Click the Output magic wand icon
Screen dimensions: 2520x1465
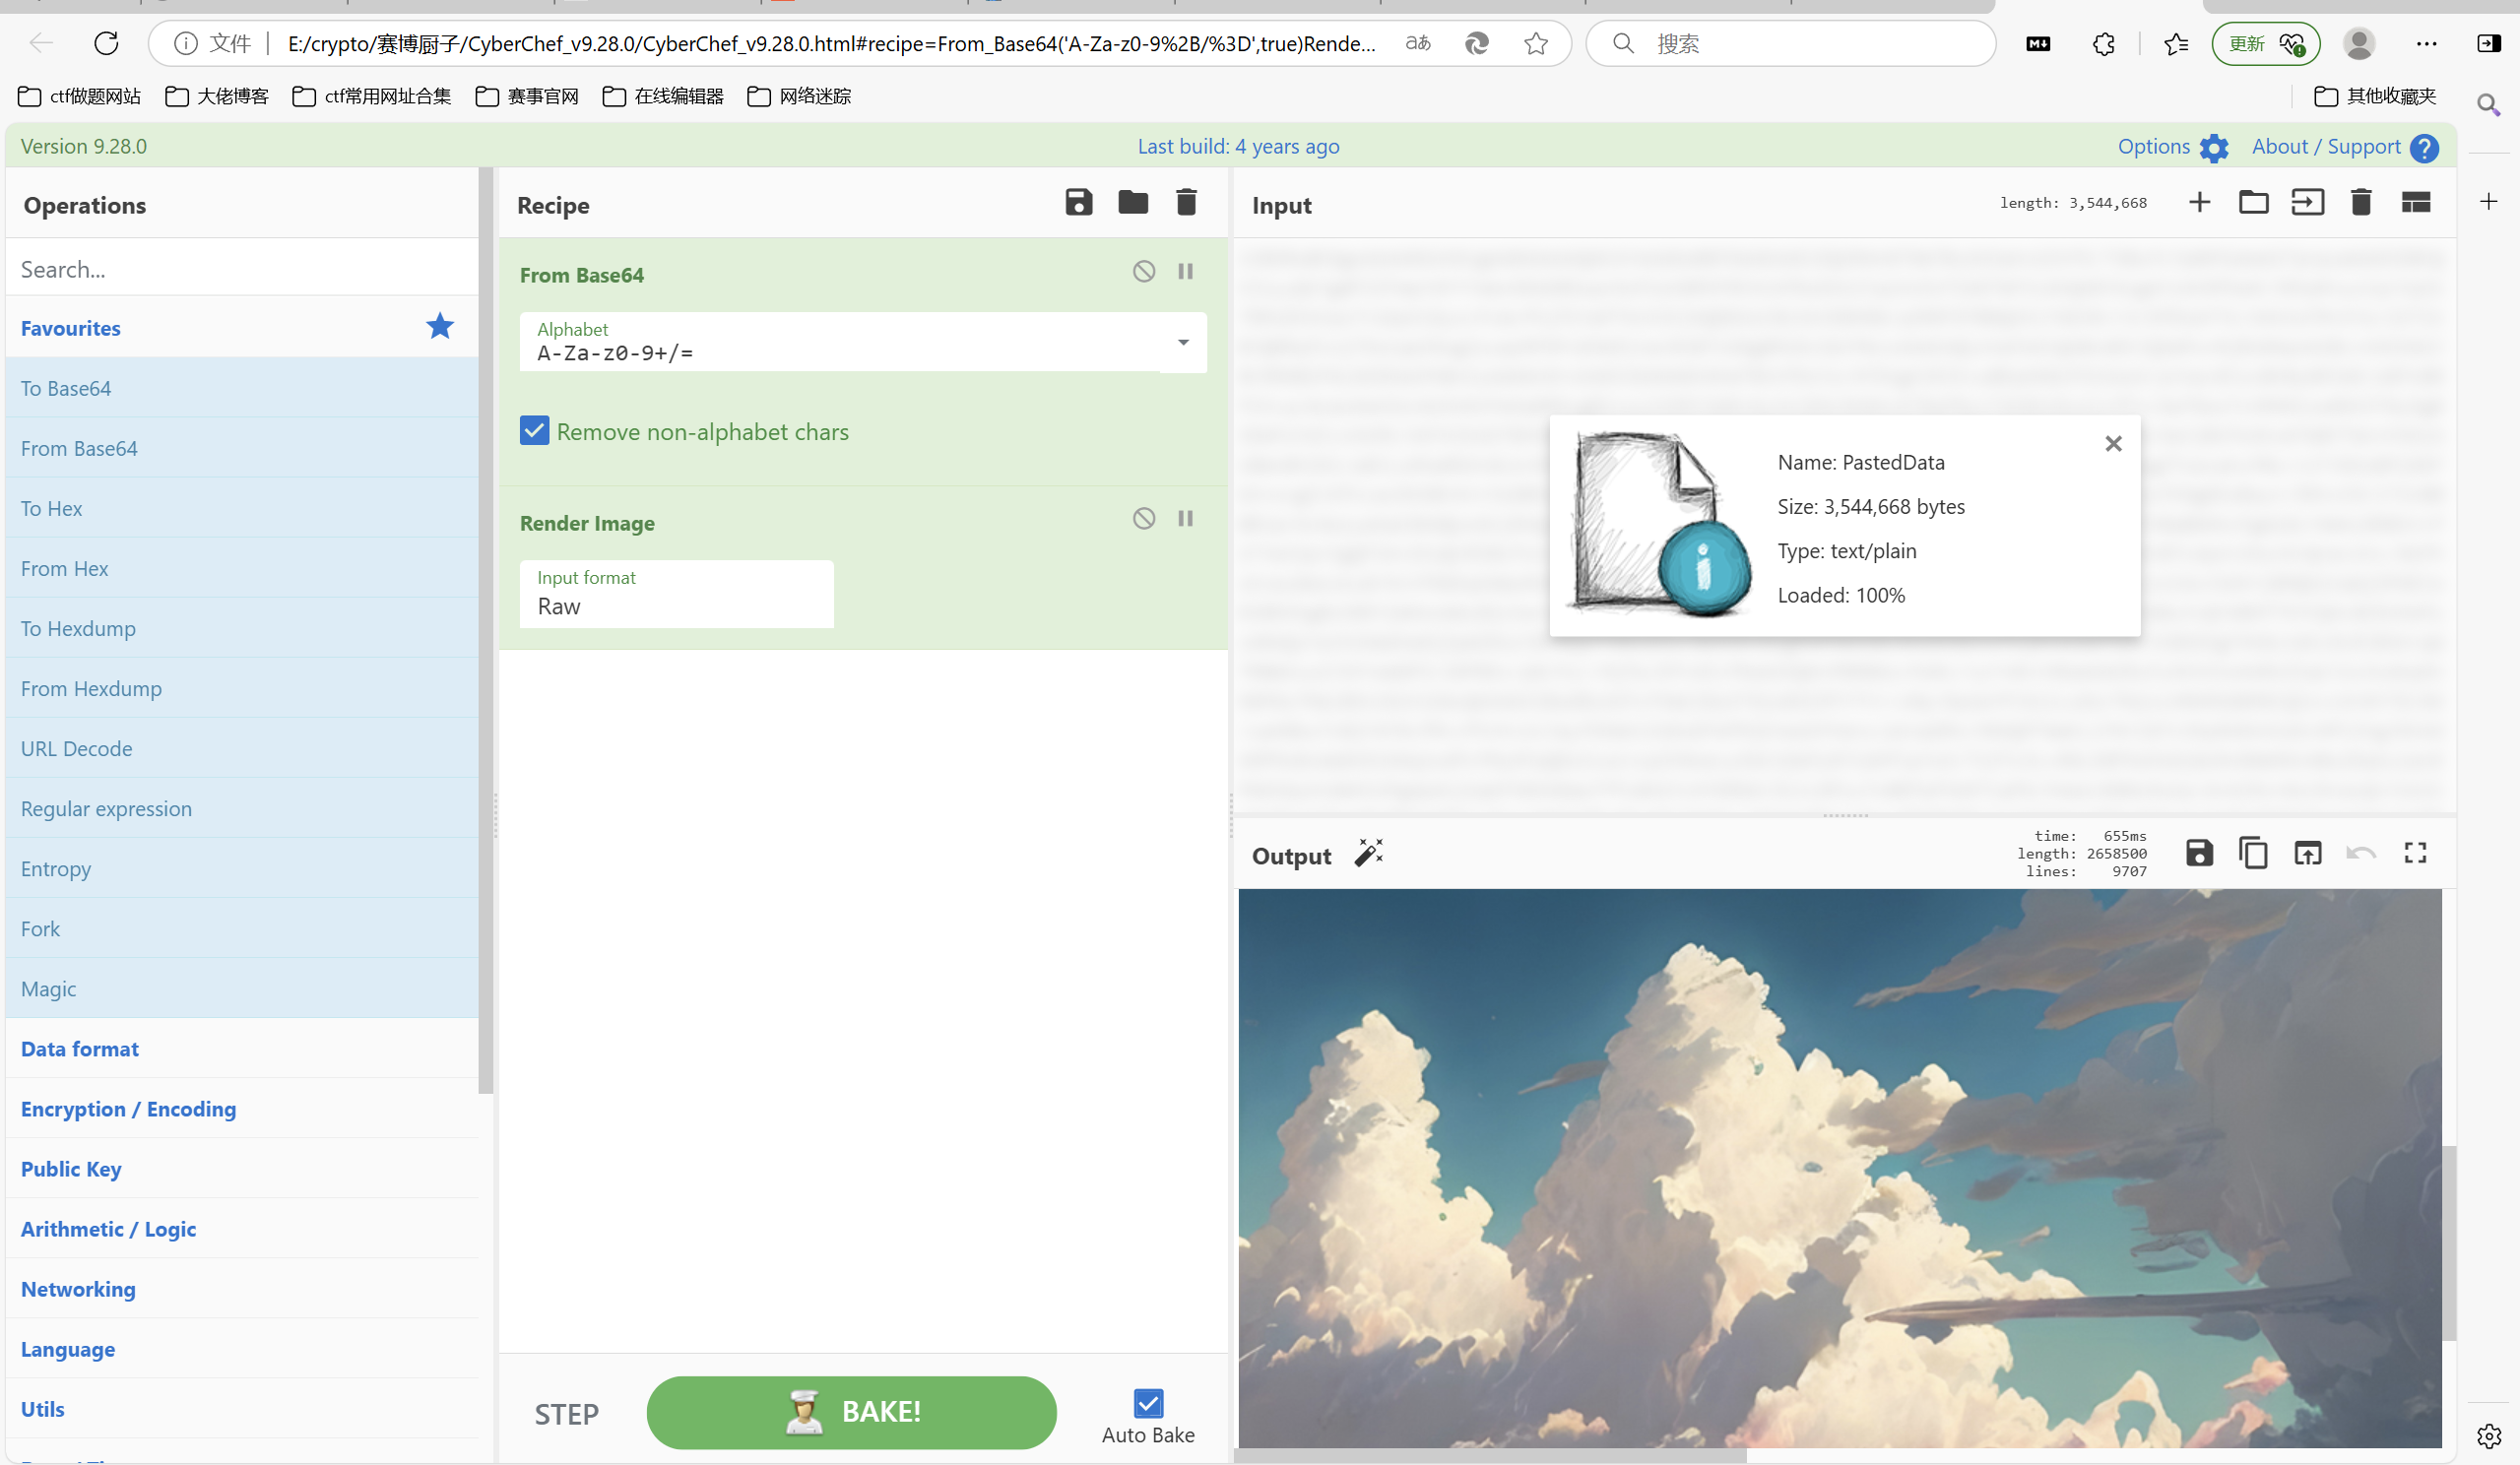click(1369, 853)
